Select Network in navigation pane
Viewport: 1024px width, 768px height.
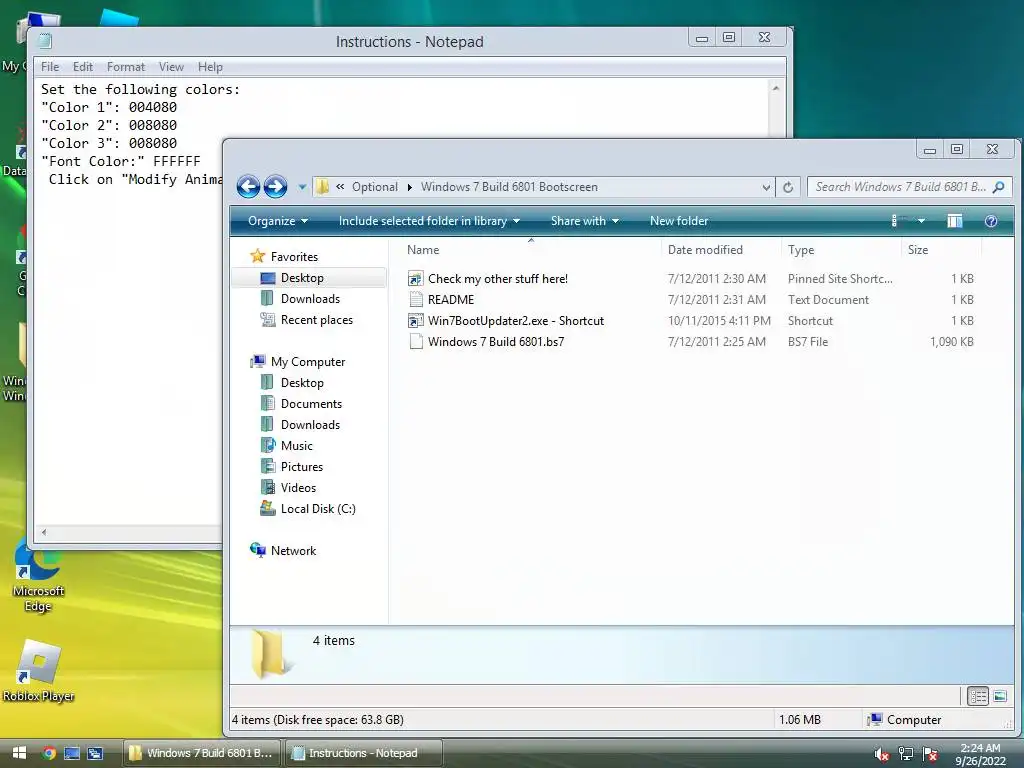pyautogui.click(x=293, y=551)
